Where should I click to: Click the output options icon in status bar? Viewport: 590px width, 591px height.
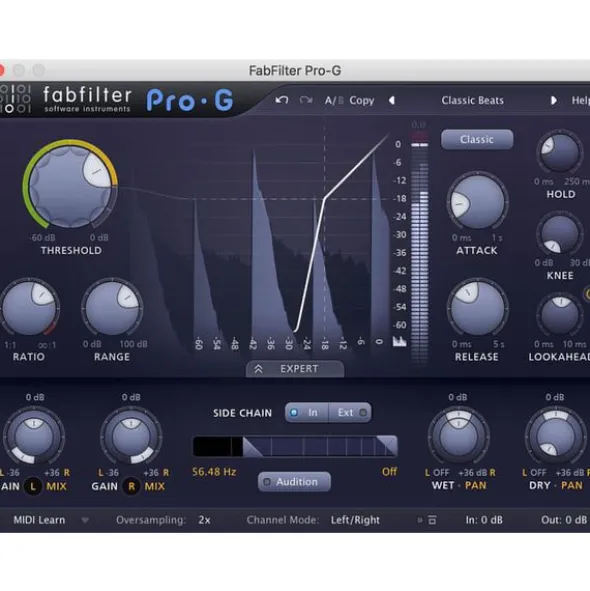[x=432, y=520]
